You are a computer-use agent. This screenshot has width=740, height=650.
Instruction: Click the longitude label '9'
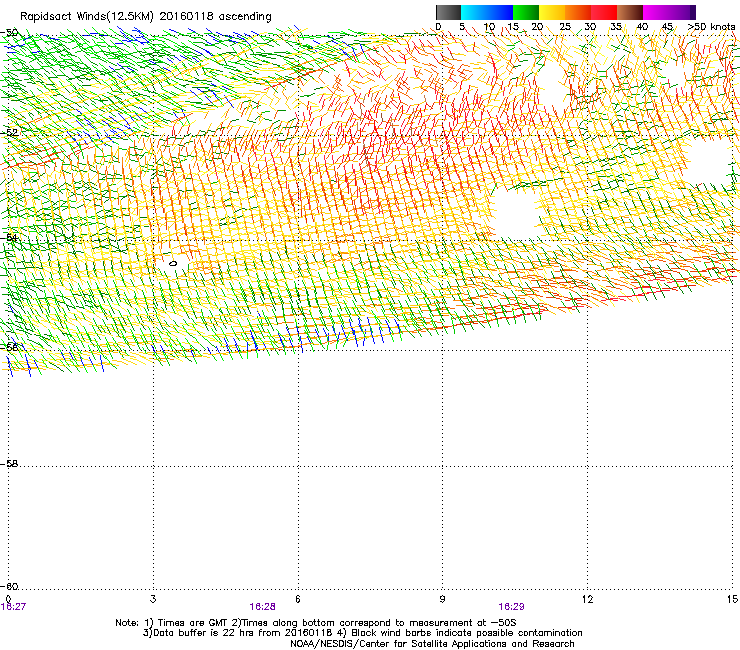tap(442, 599)
